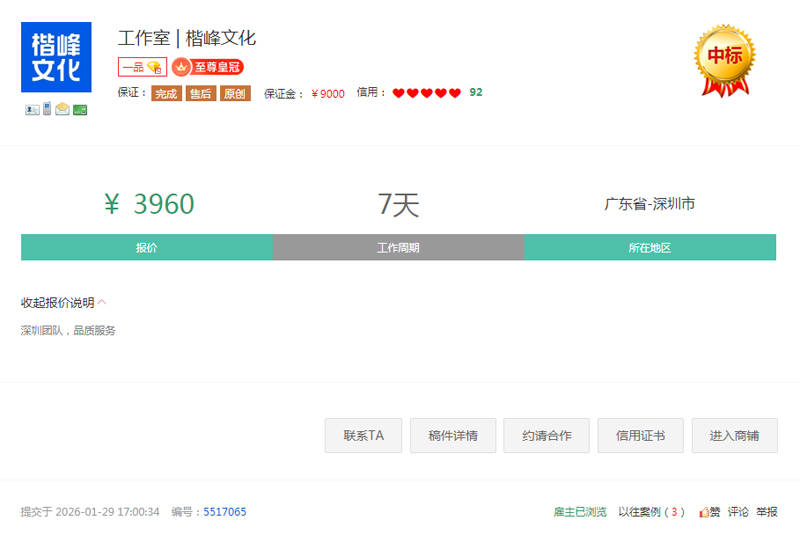This screenshot has width=800, height=535.
Task: Click the gold 中标 award medal
Action: [x=725, y=59]
